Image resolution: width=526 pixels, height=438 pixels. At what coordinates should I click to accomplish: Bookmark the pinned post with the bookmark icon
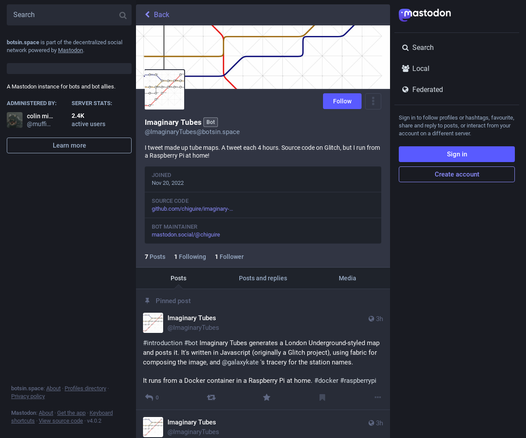(x=322, y=397)
